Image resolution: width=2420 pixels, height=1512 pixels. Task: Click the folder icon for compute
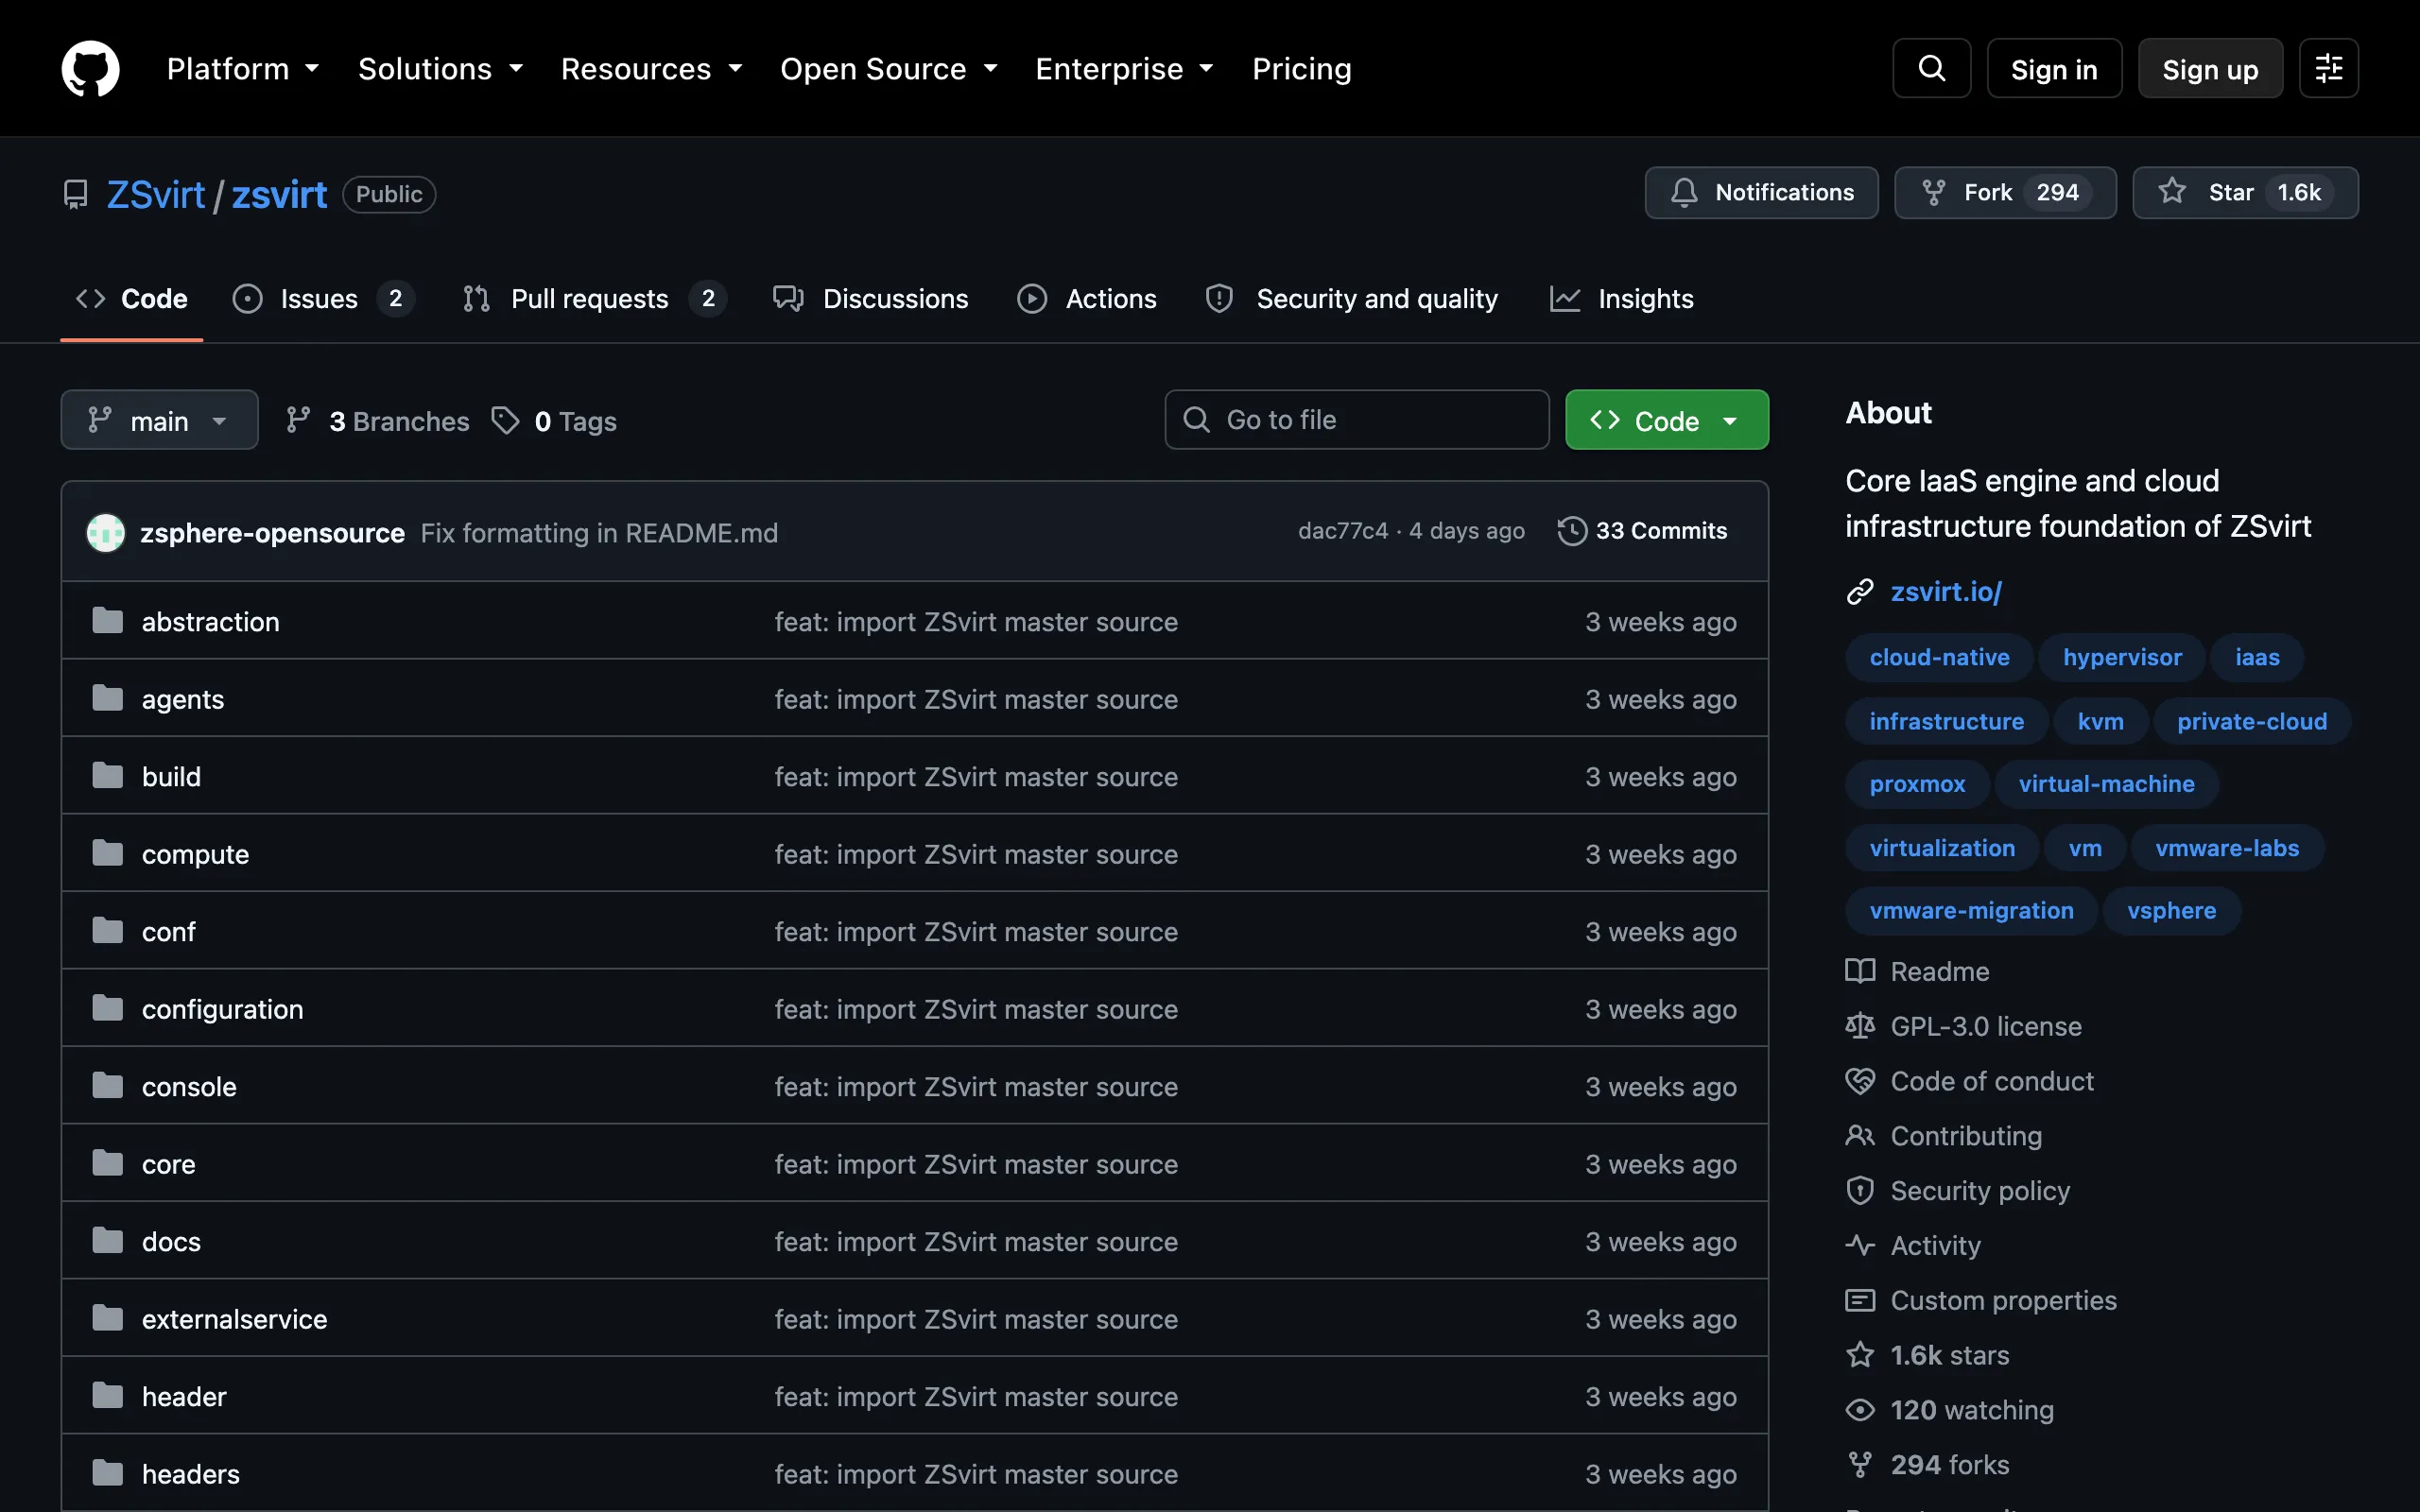point(107,853)
